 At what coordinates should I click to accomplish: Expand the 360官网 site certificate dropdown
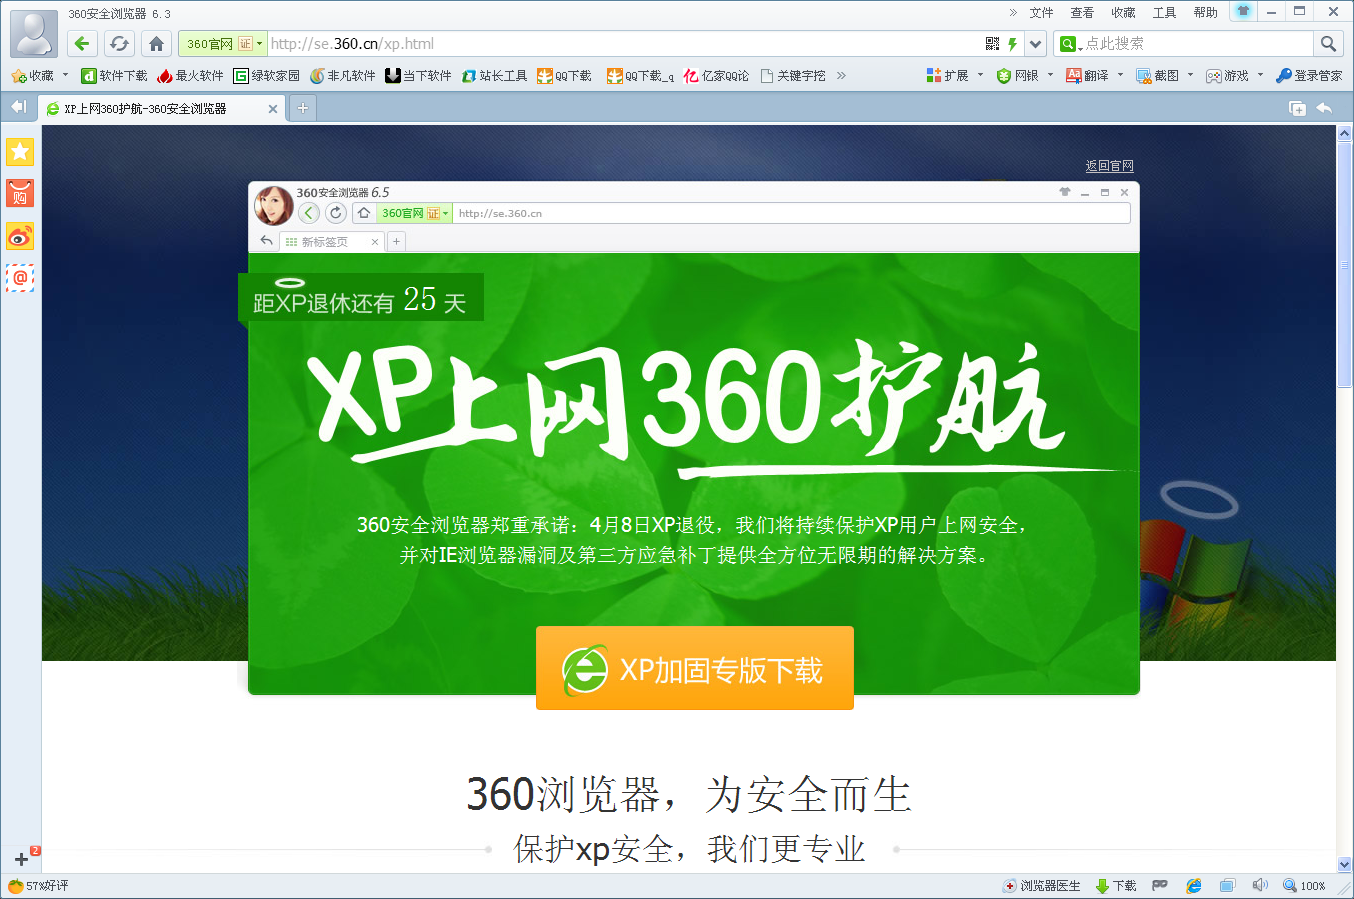[x=260, y=44]
